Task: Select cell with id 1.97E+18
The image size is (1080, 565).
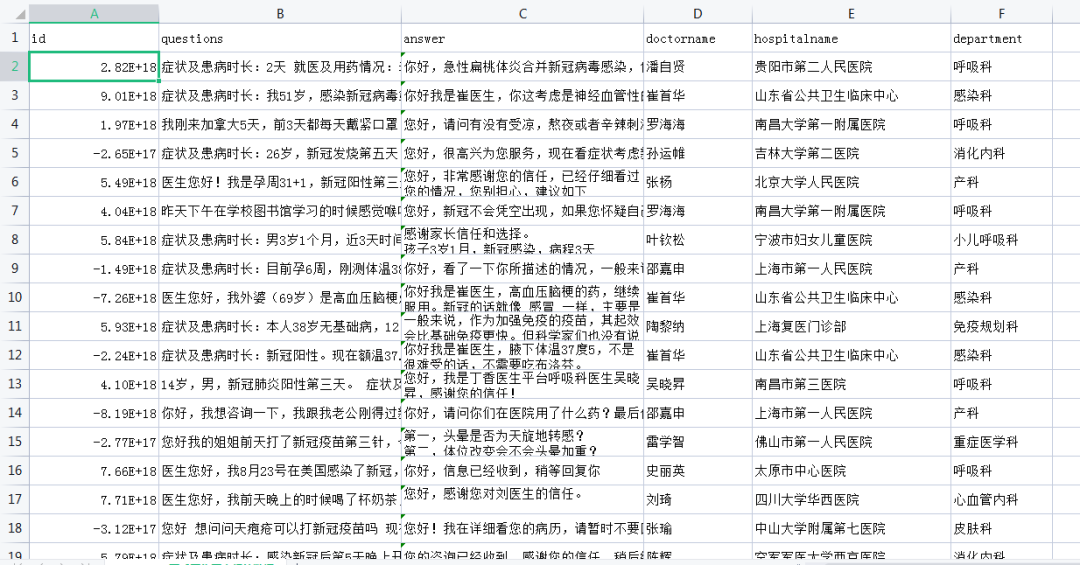Action: (x=94, y=125)
